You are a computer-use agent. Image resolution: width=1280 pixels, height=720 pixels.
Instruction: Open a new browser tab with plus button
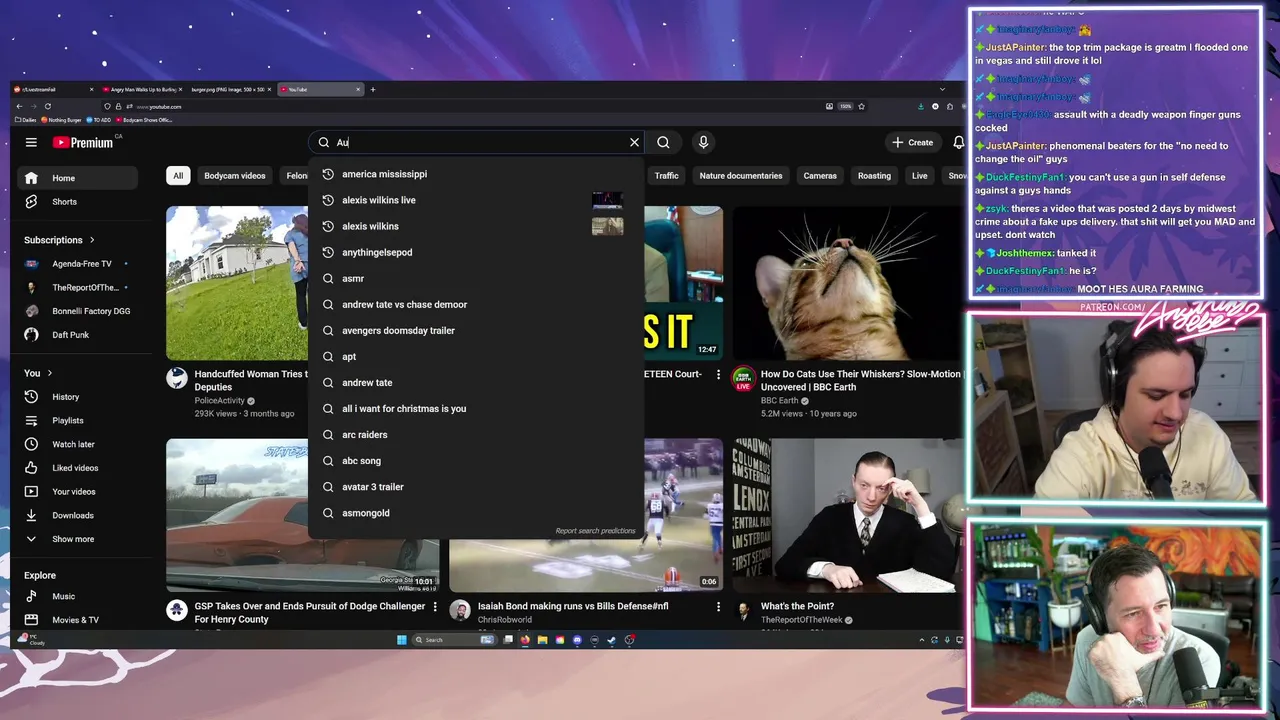point(373,89)
